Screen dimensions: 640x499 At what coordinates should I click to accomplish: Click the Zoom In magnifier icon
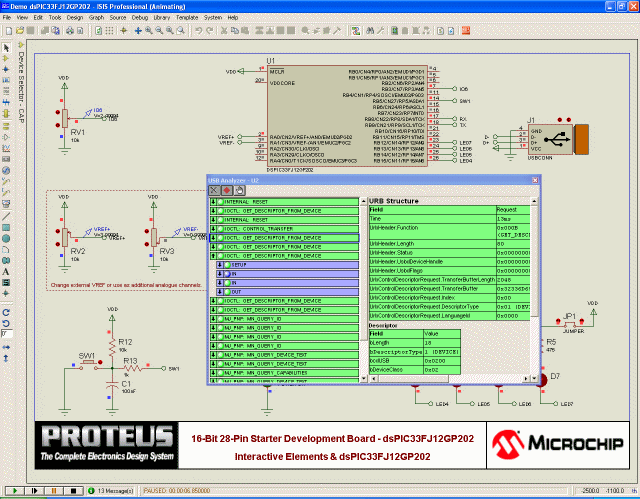149,31
